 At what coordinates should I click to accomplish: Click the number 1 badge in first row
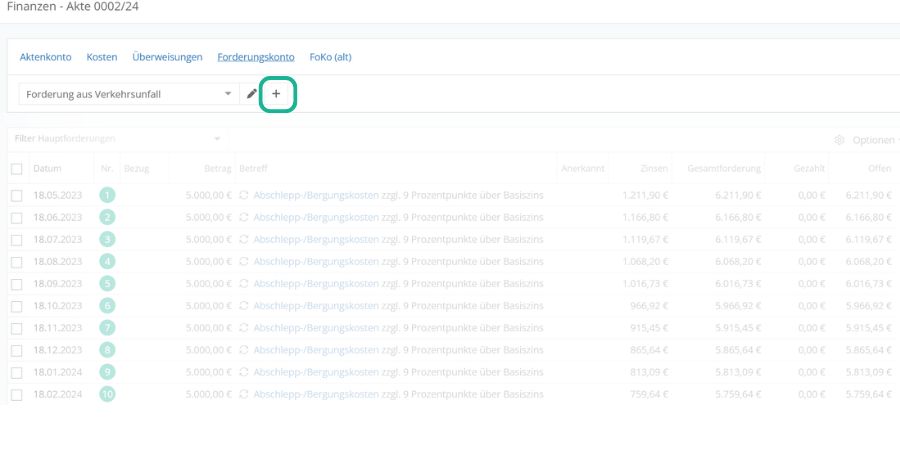107,195
